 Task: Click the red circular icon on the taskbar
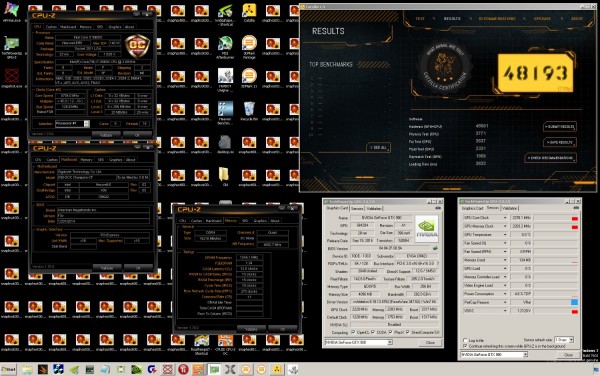coord(183,369)
